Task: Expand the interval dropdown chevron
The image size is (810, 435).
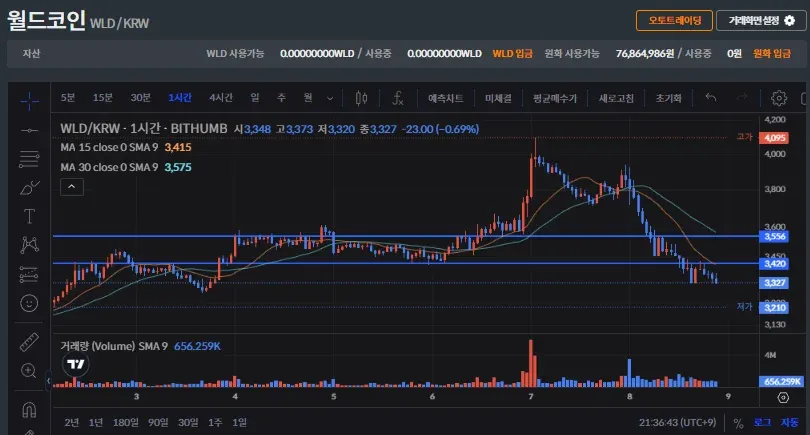Action: (330, 98)
